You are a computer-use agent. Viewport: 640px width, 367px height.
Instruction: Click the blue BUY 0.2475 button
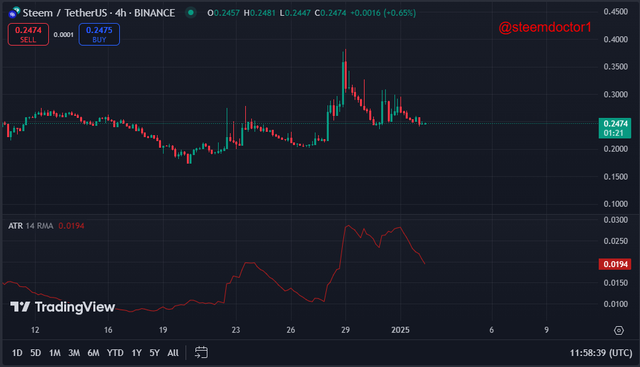[99, 34]
